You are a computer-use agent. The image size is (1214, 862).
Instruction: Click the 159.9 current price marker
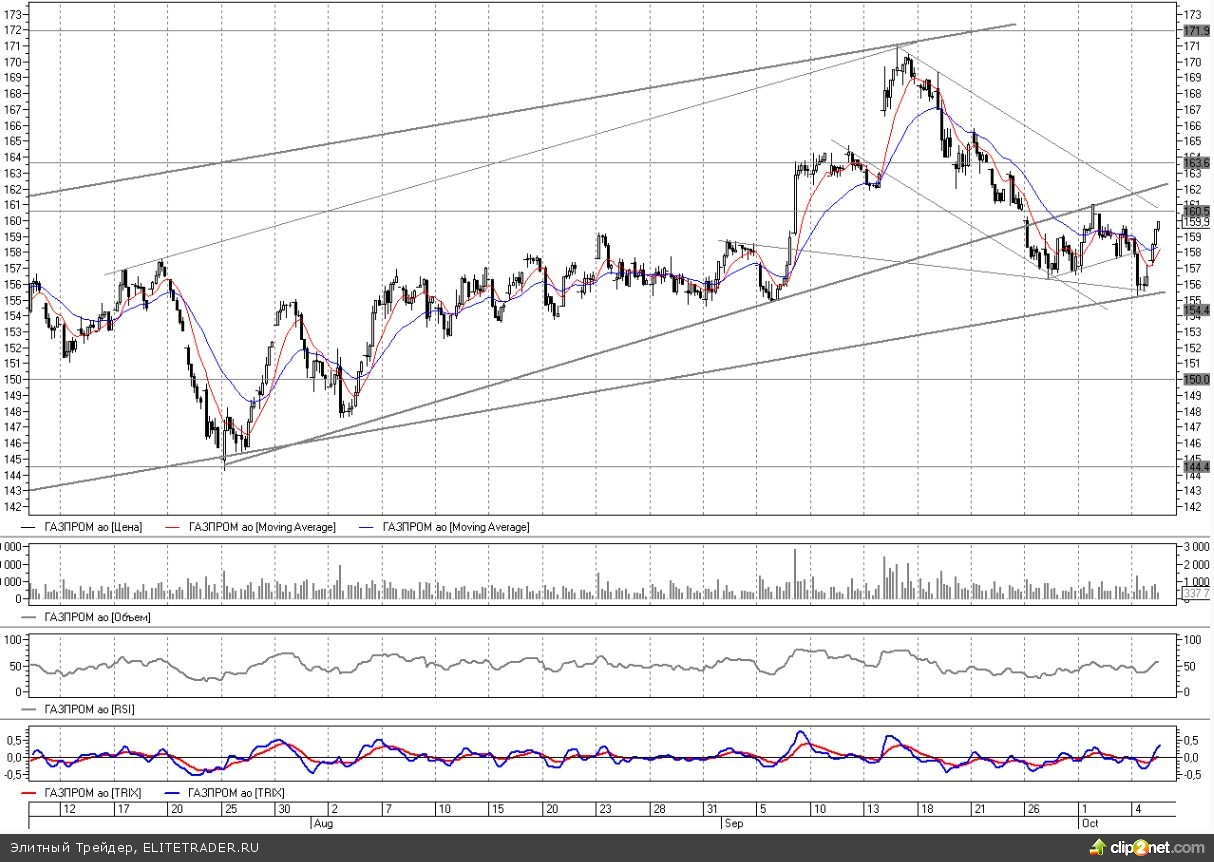(x=1196, y=222)
